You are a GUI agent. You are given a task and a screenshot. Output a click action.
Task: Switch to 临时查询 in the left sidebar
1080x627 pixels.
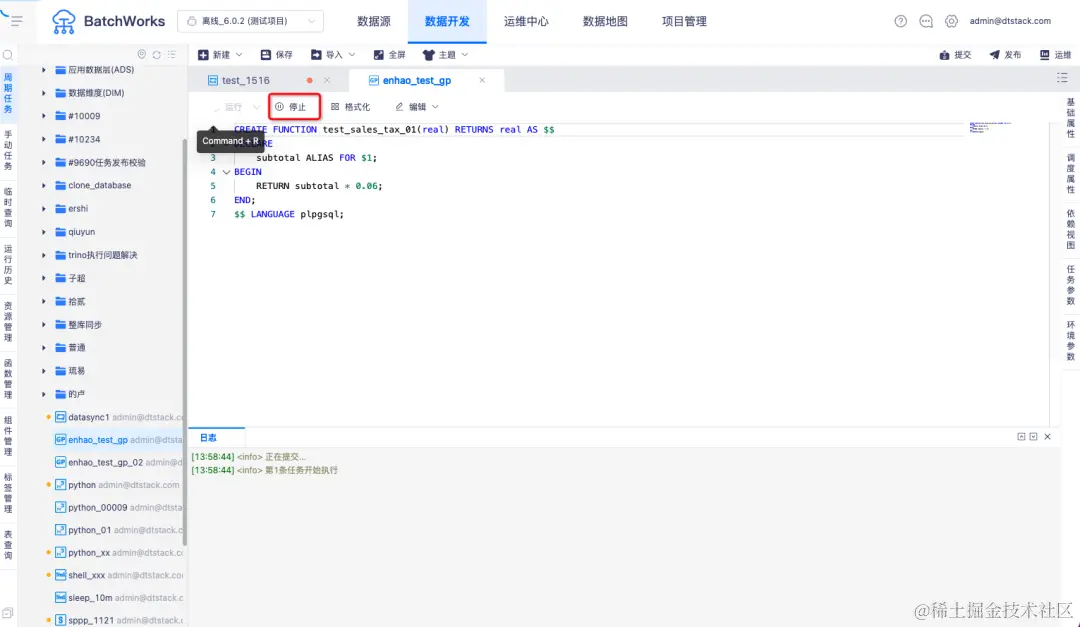click(11, 207)
